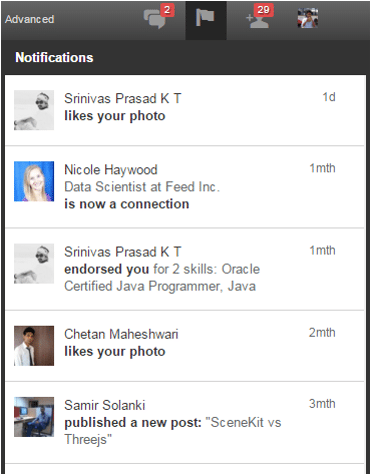The height and width of the screenshot is (475, 371).
Task: Click the notifications flag icon
Action: tap(205, 18)
